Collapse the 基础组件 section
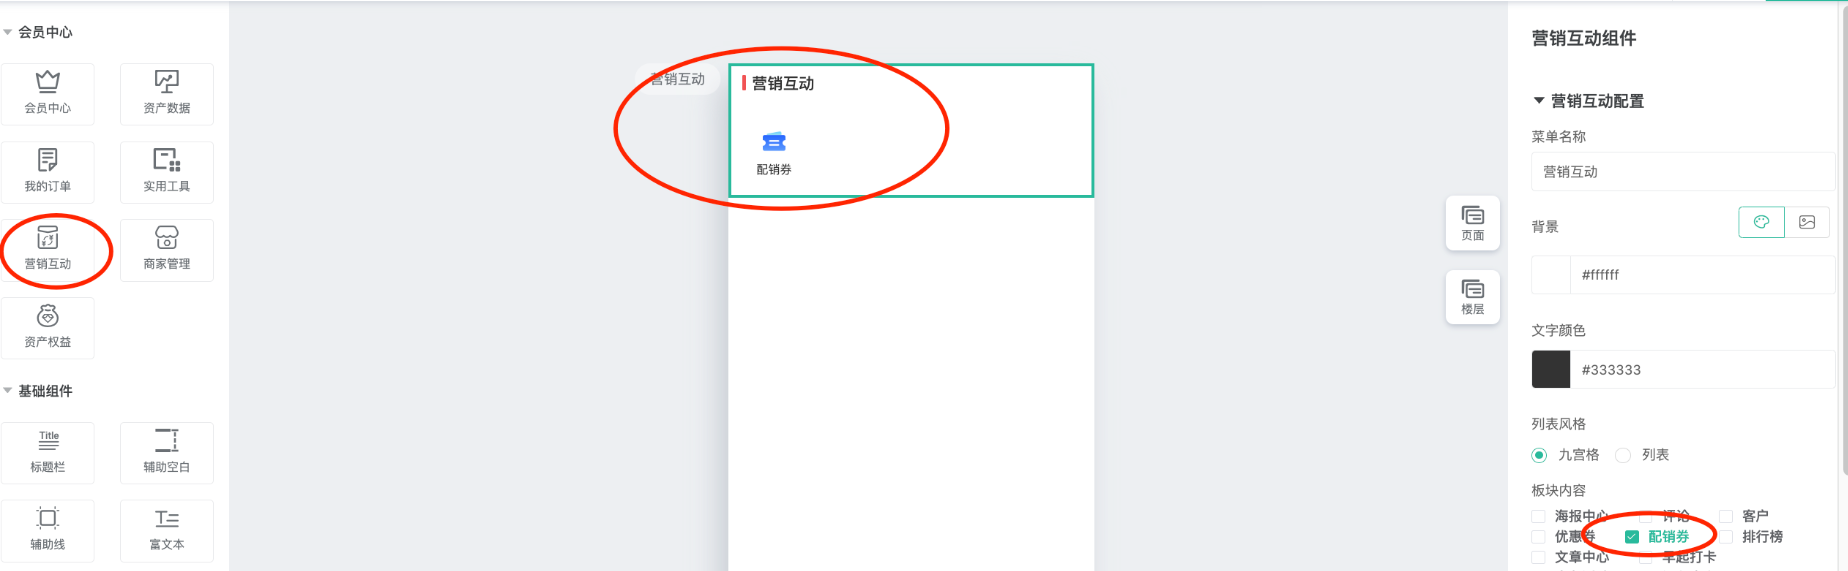Screen dimensions: 1848x571 click(8, 391)
